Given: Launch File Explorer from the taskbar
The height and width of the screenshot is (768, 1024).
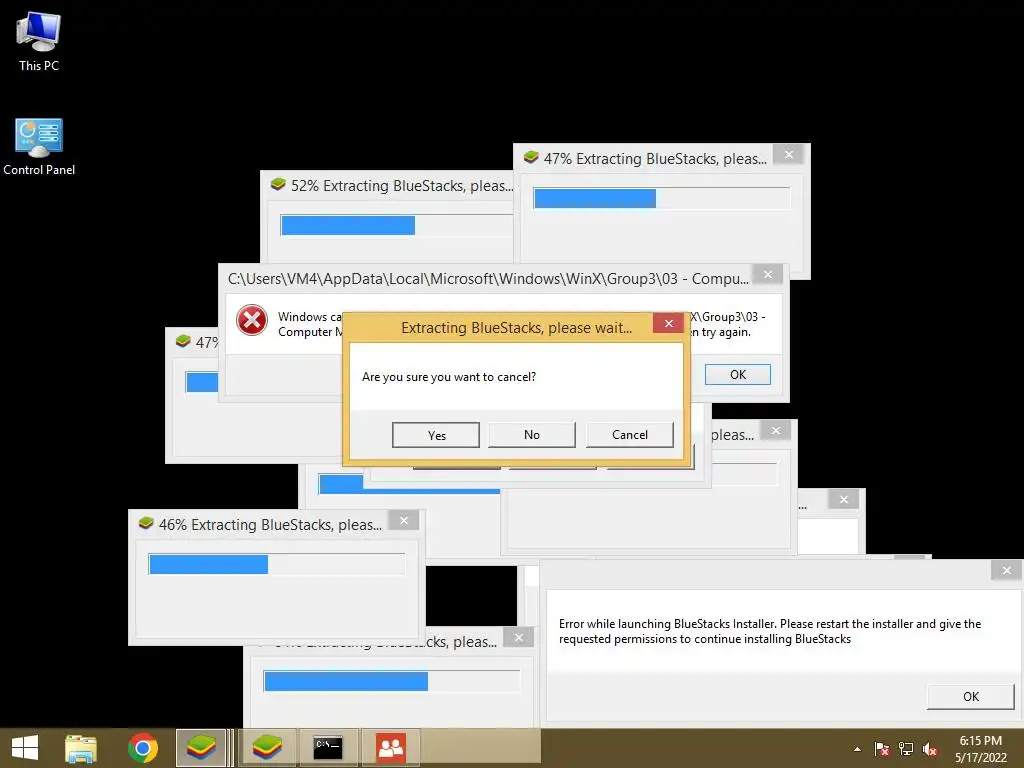Looking at the screenshot, I should pyautogui.click(x=81, y=748).
